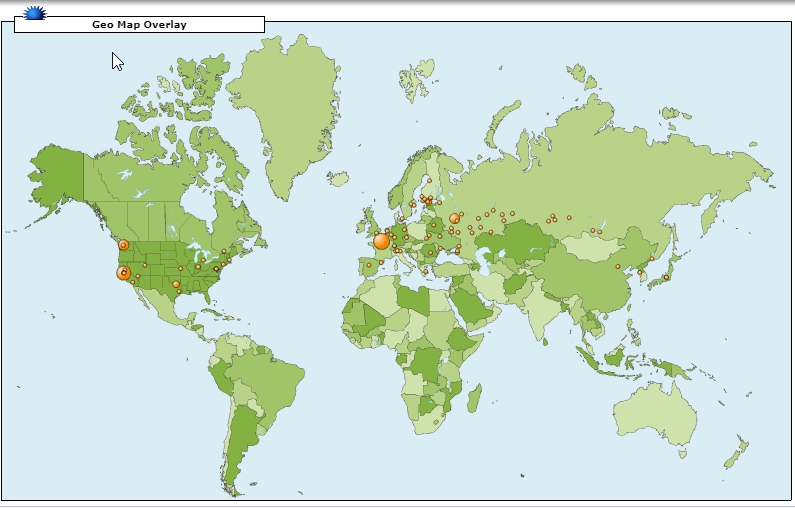Click the small marker on Japan
Viewport: 795px width, 508px height.
click(666, 277)
